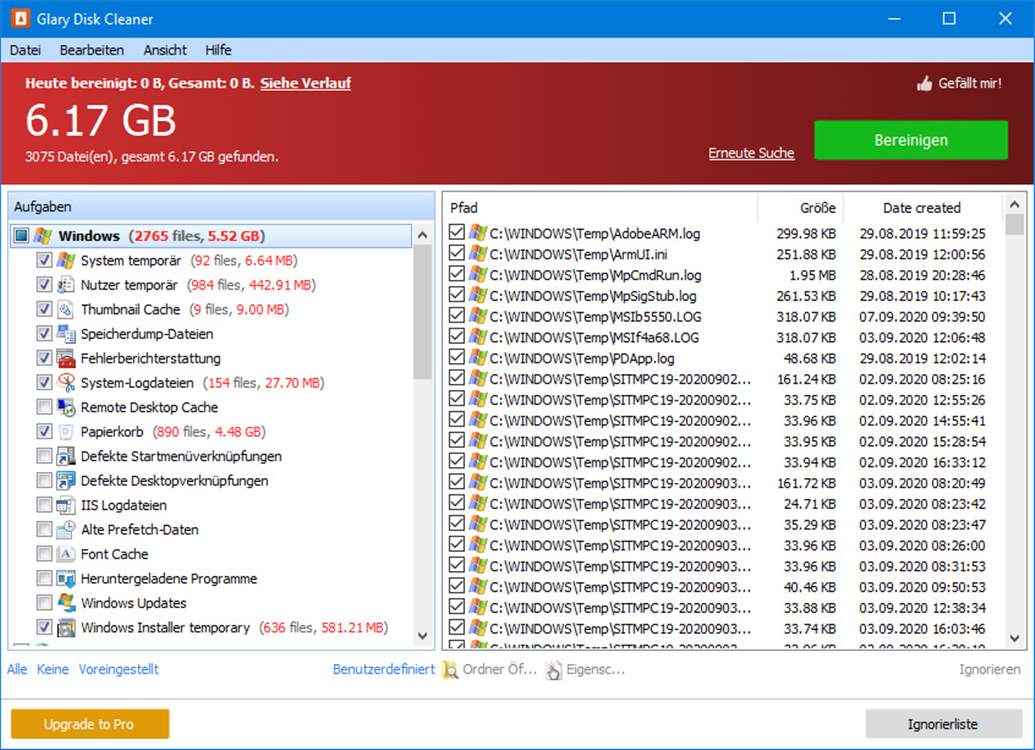Click the Defekte Desktopverknüpfungen icon
The height and width of the screenshot is (750, 1035).
(66, 480)
